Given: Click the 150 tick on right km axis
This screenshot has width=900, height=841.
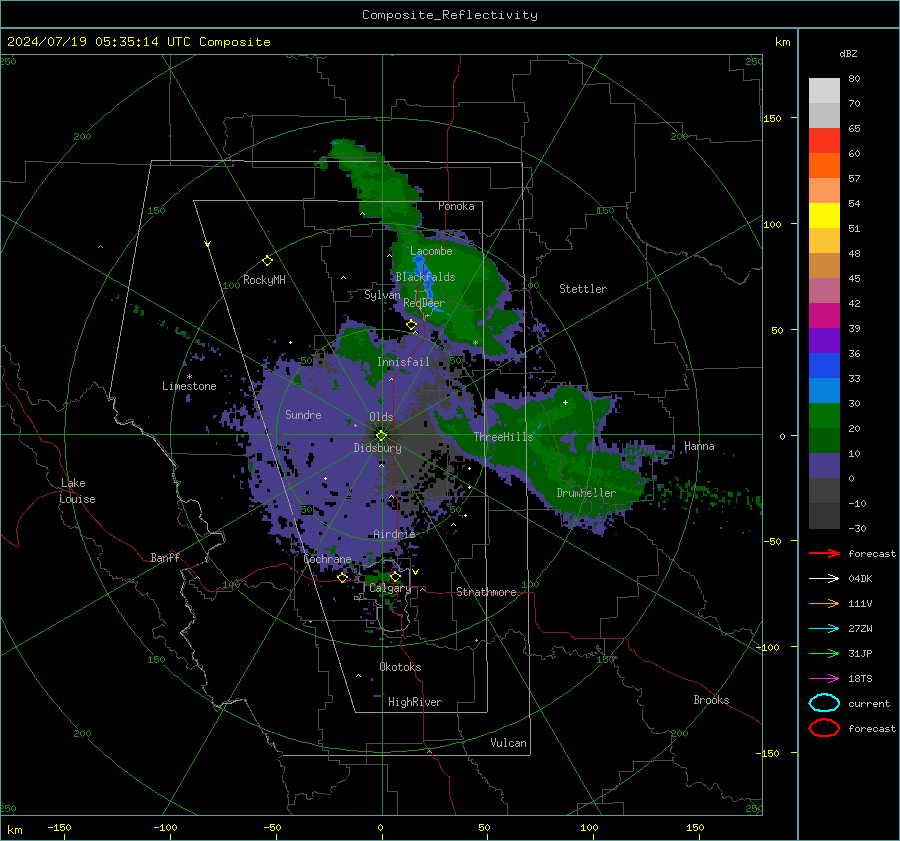Looking at the screenshot, I should click(x=773, y=118).
